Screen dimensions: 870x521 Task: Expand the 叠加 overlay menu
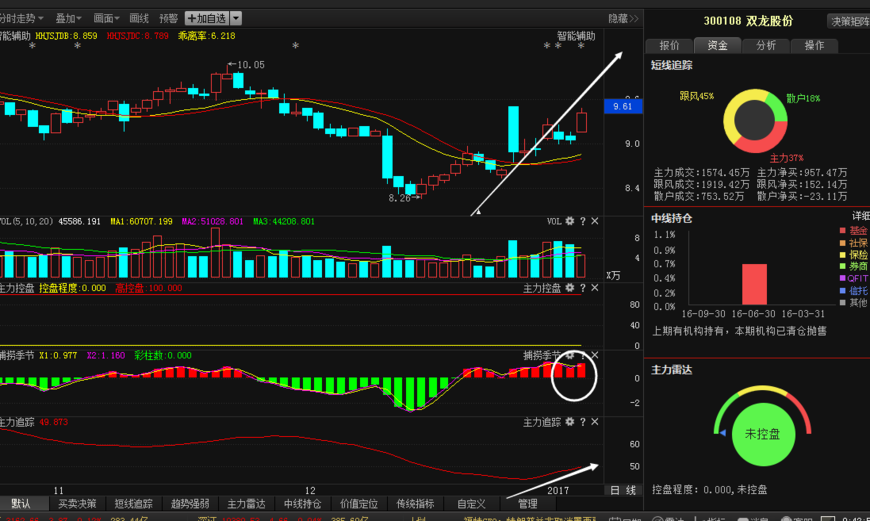coord(68,18)
